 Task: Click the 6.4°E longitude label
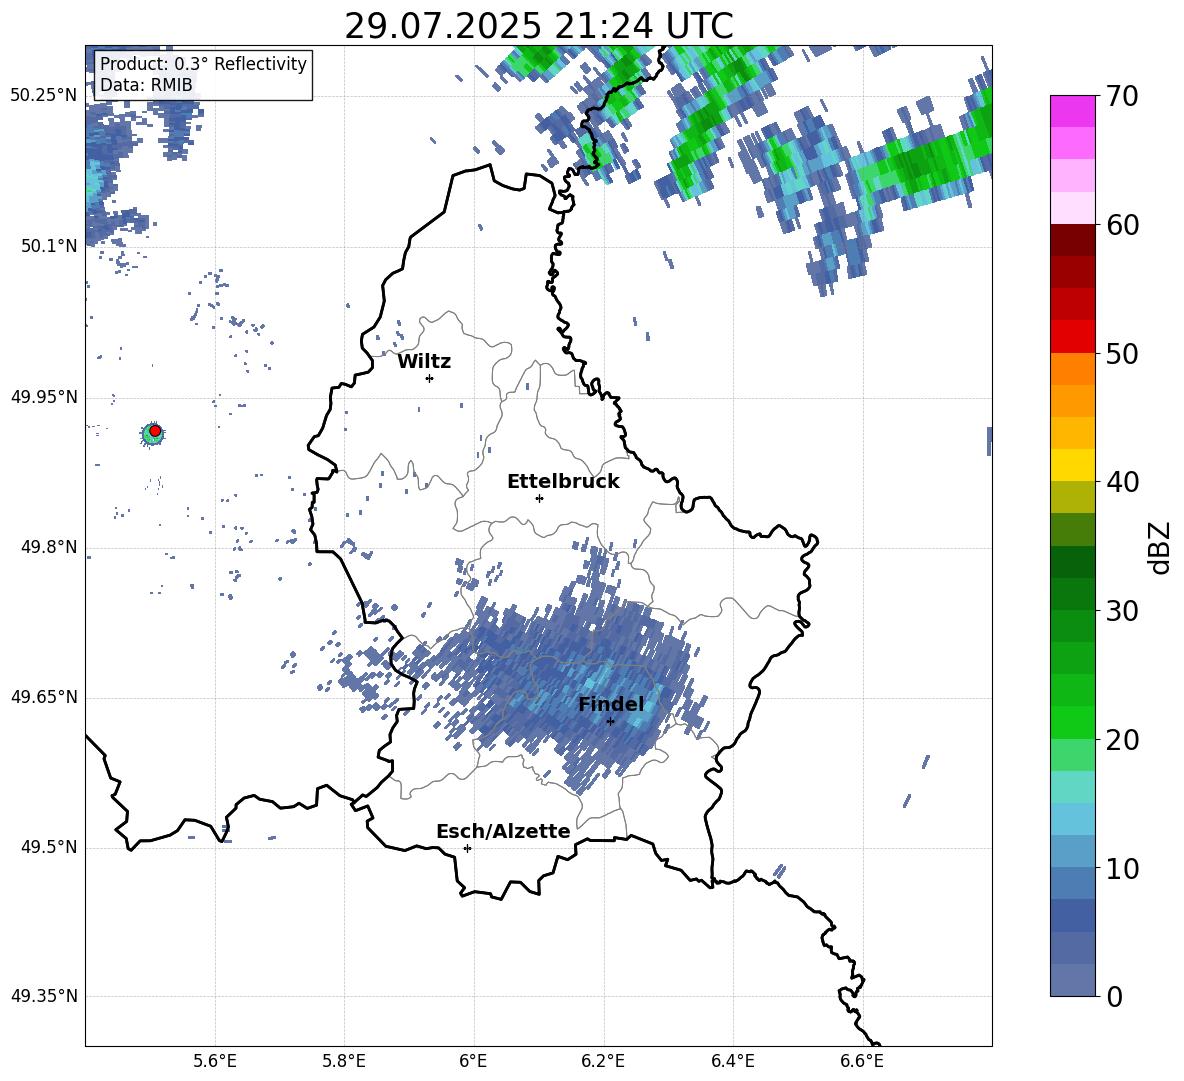click(733, 1061)
